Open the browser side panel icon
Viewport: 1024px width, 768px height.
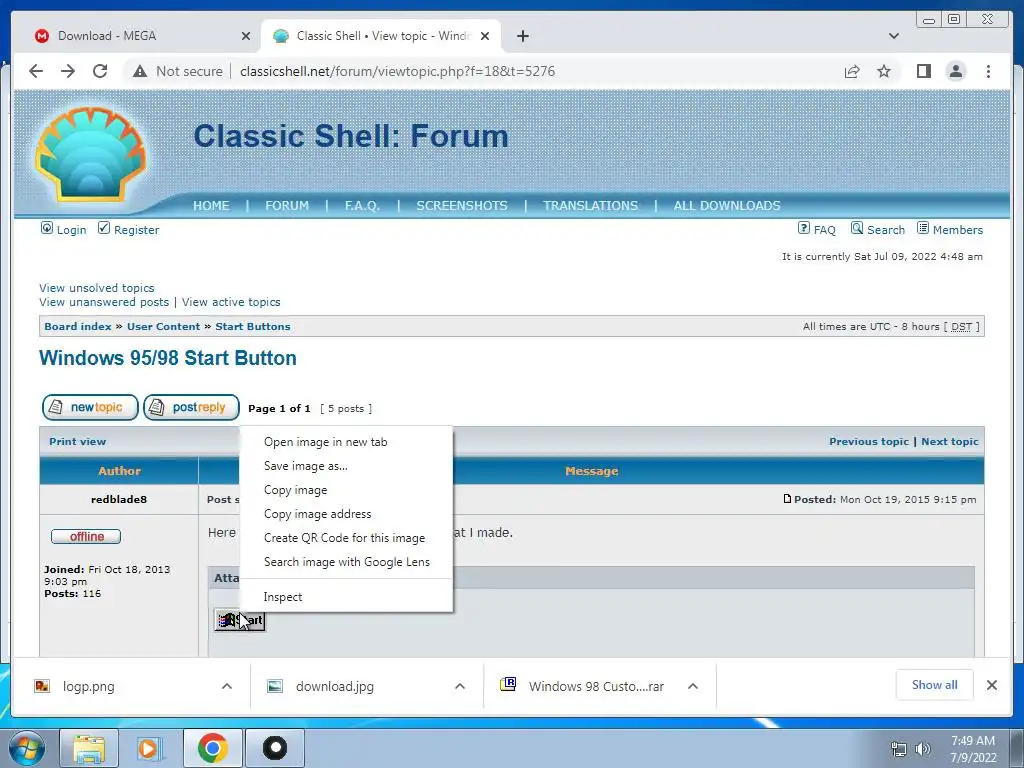point(923,71)
